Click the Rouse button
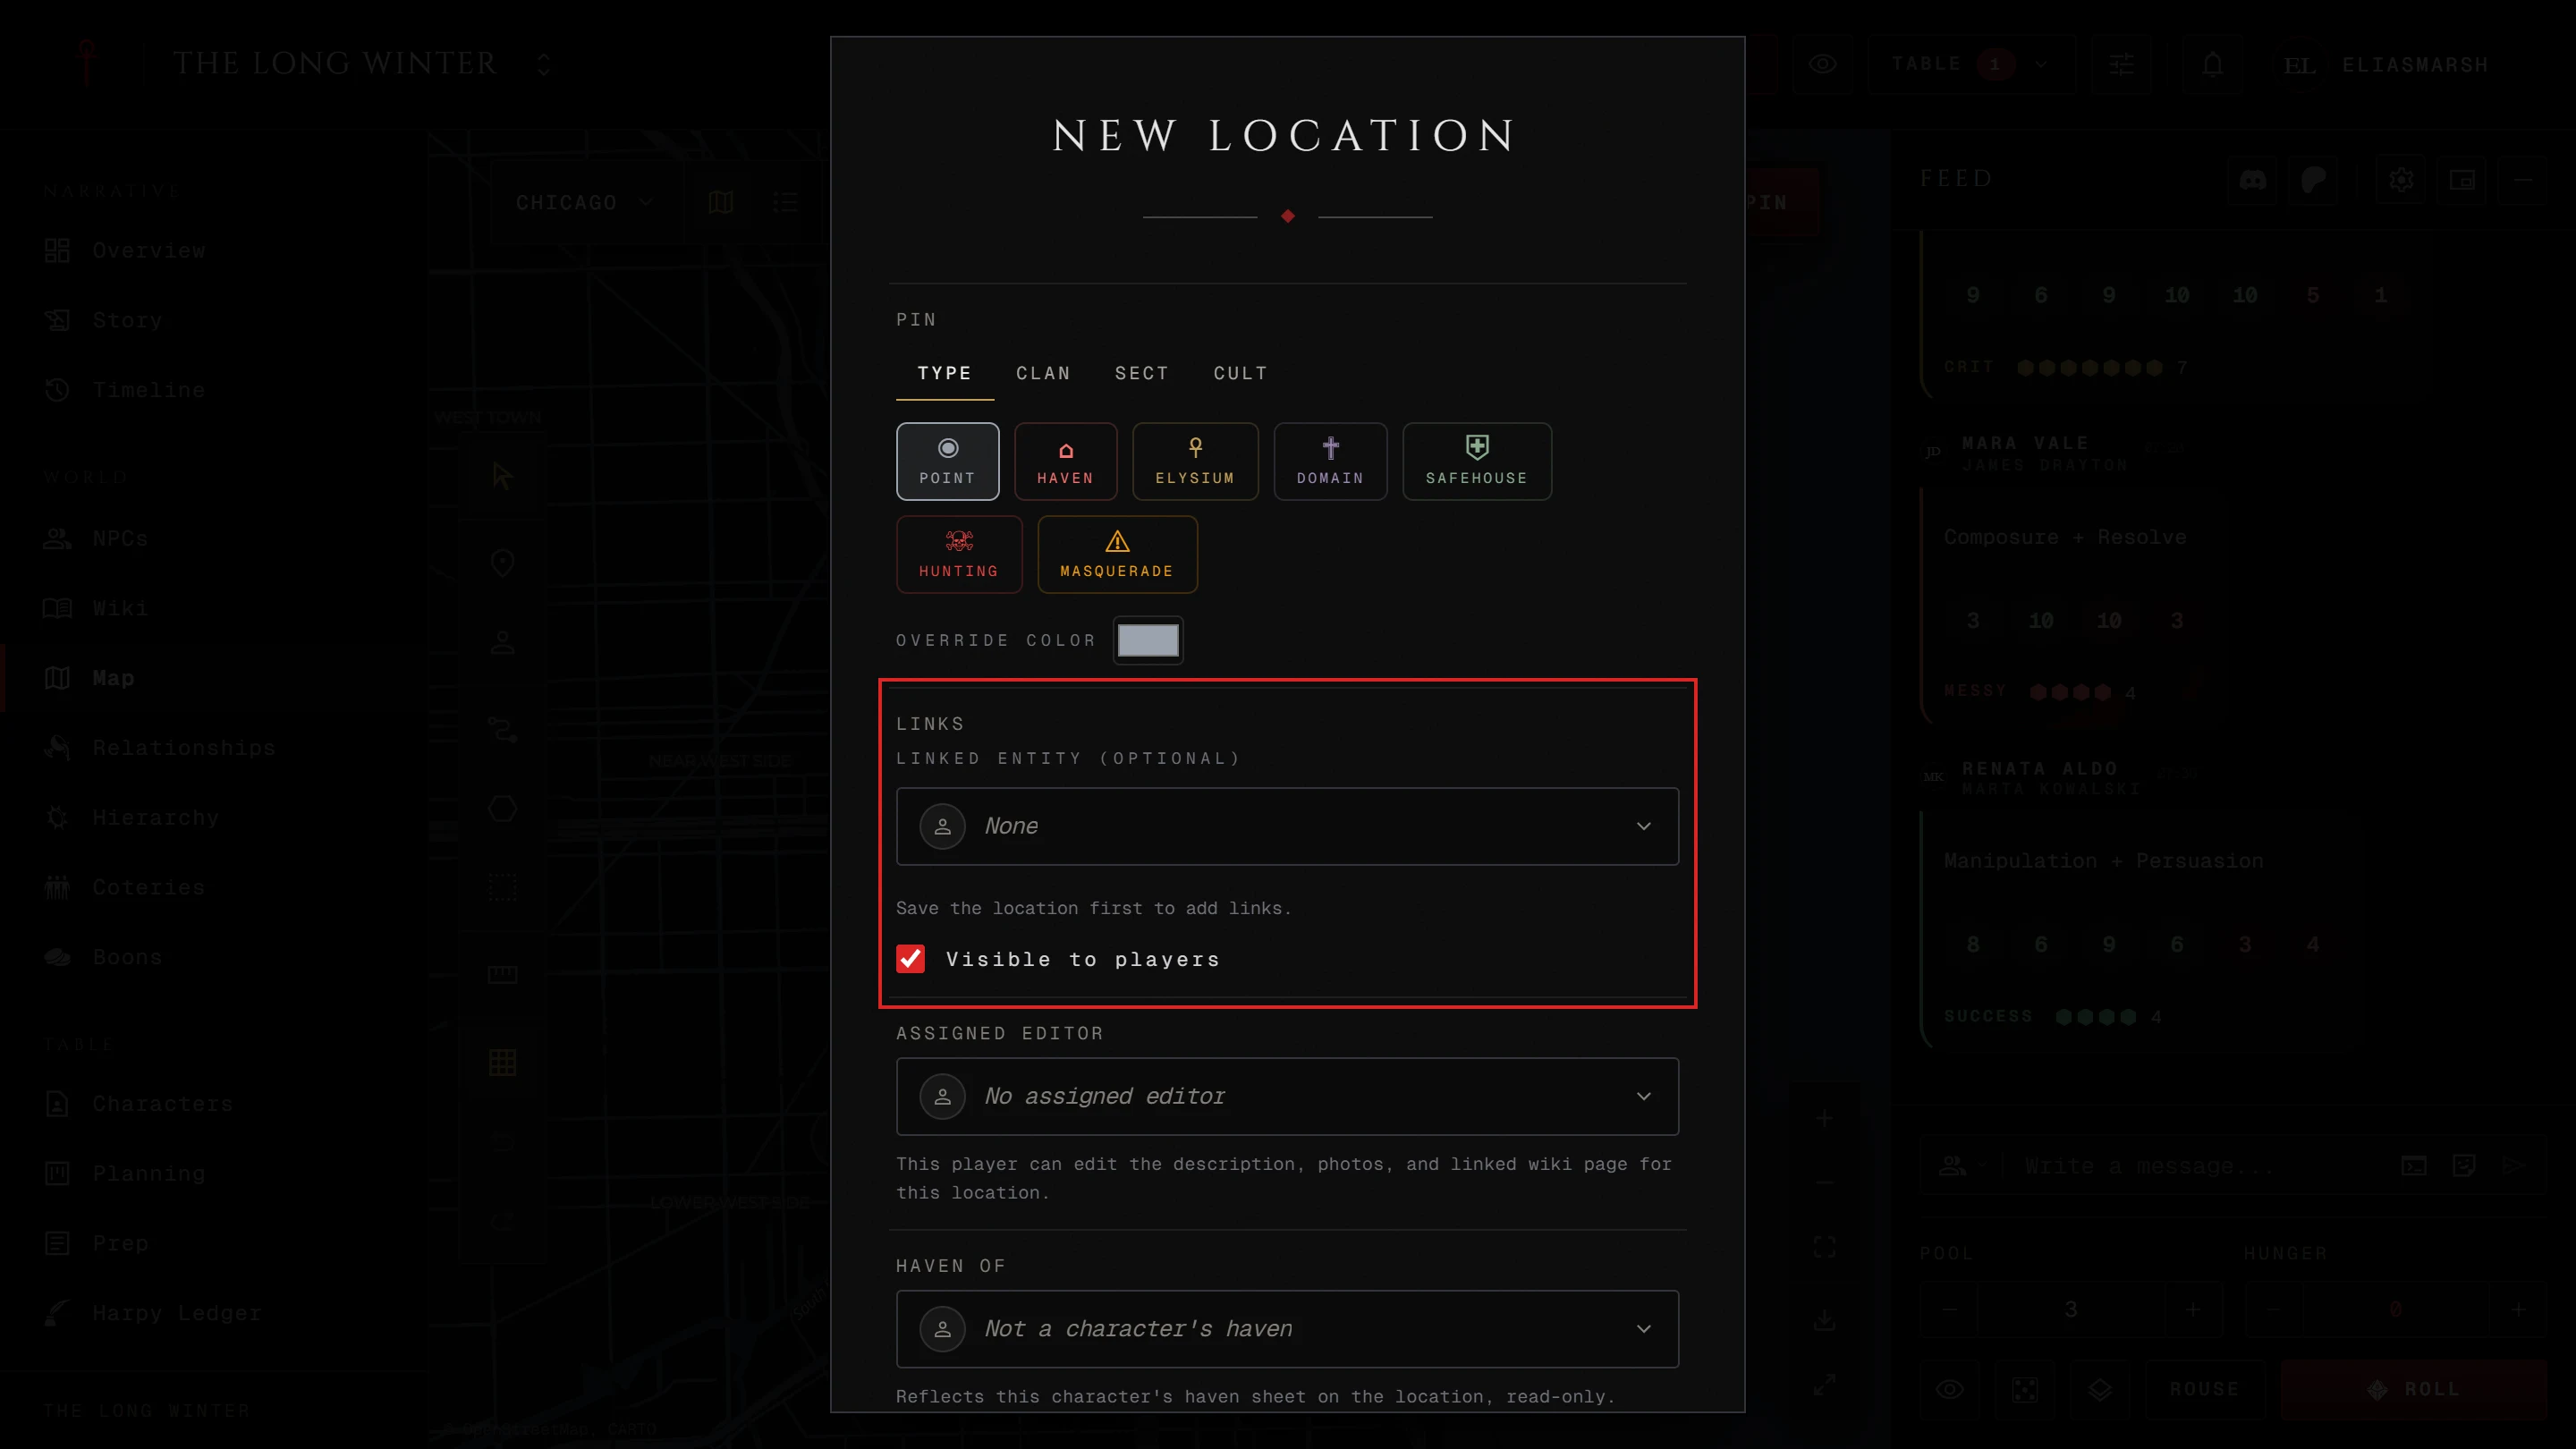The width and height of the screenshot is (2576, 1449). pos(2203,1389)
